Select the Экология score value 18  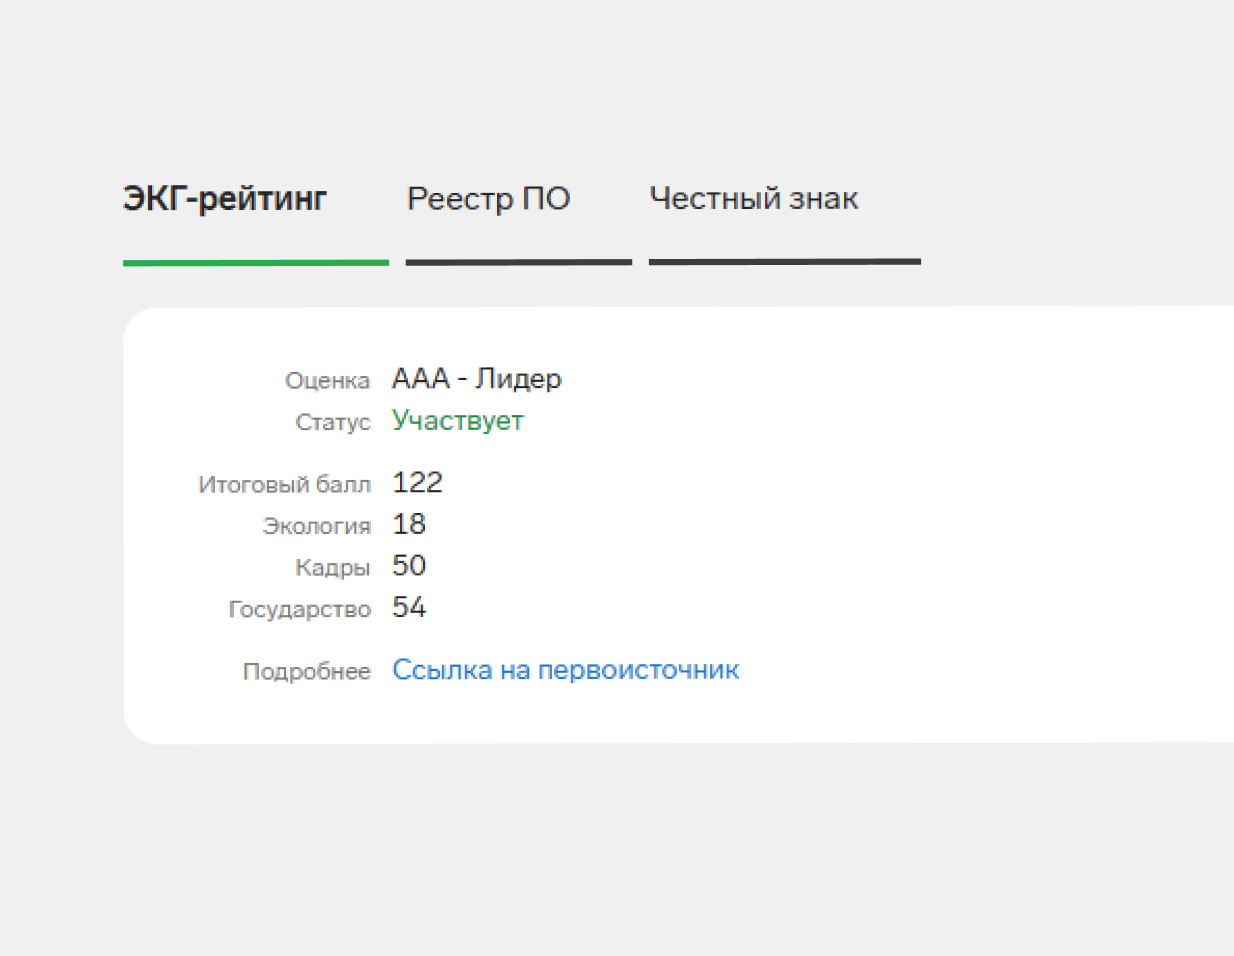[409, 524]
